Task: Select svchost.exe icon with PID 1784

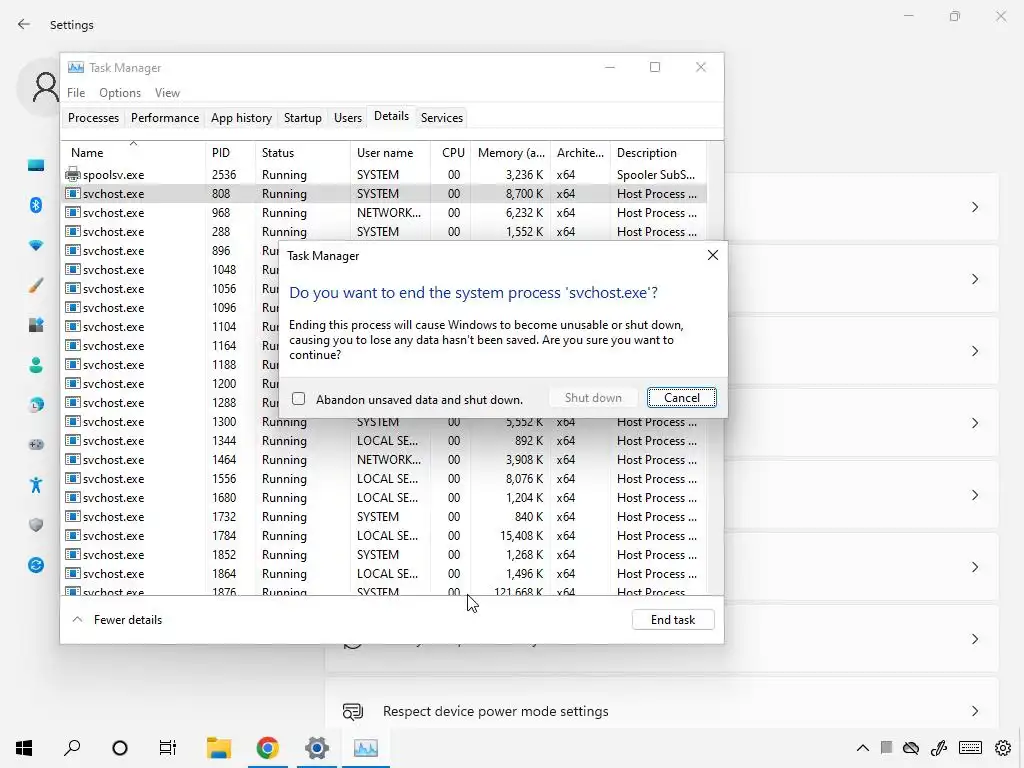Action: coord(73,535)
